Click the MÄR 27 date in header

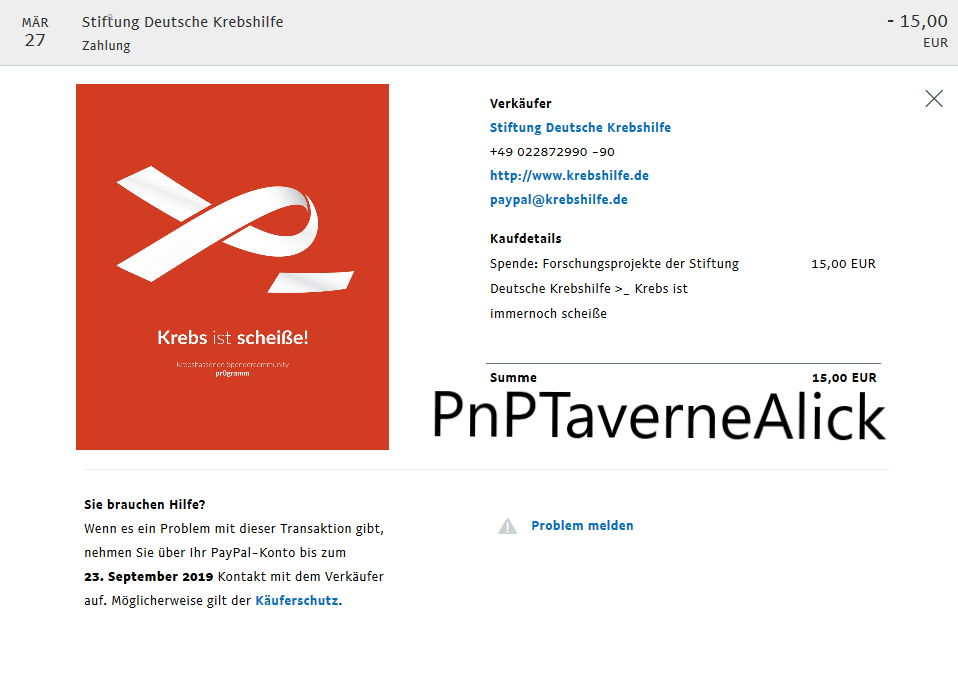tap(35, 32)
